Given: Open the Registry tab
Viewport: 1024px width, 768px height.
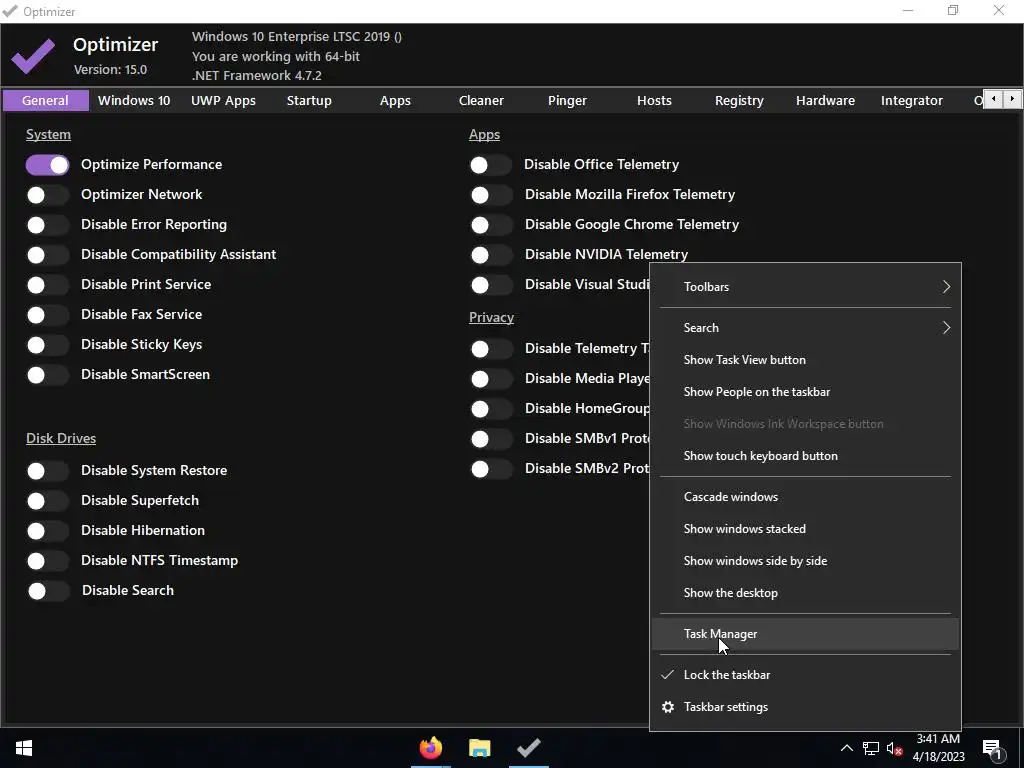Looking at the screenshot, I should 739,101.
